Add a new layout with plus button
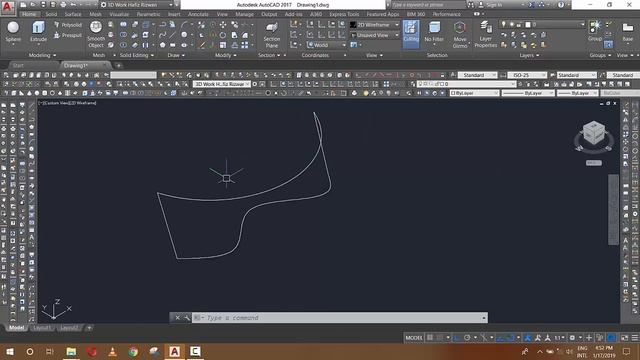 click(x=89, y=328)
